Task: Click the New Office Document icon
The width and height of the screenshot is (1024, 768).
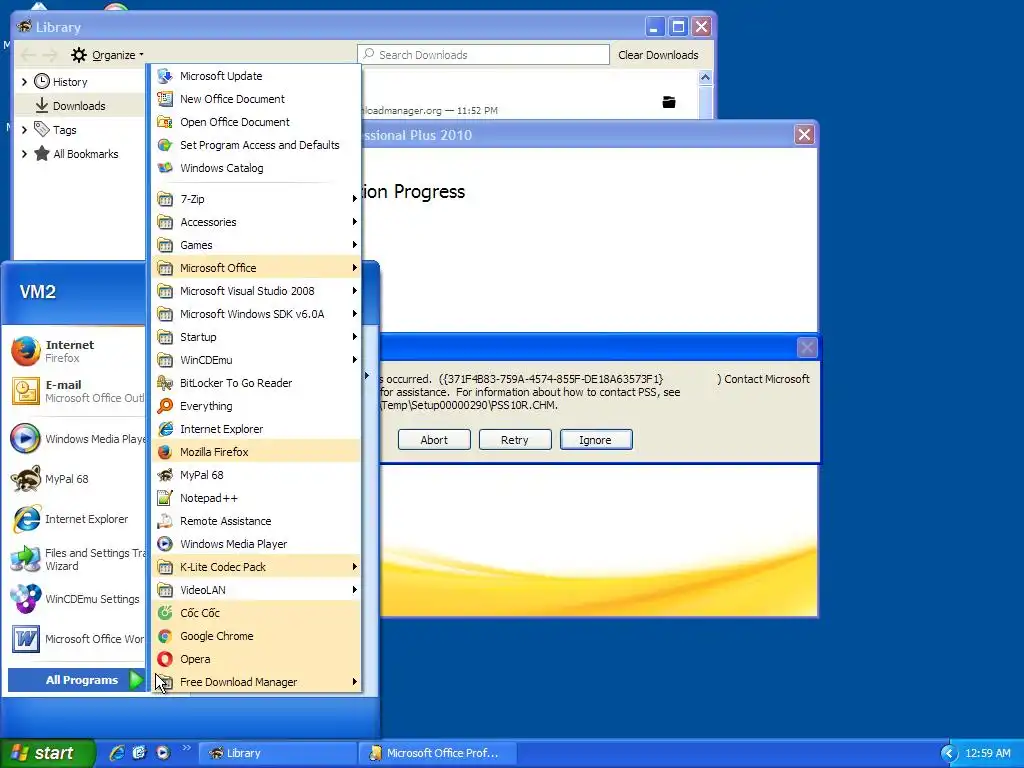Action: (165, 99)
